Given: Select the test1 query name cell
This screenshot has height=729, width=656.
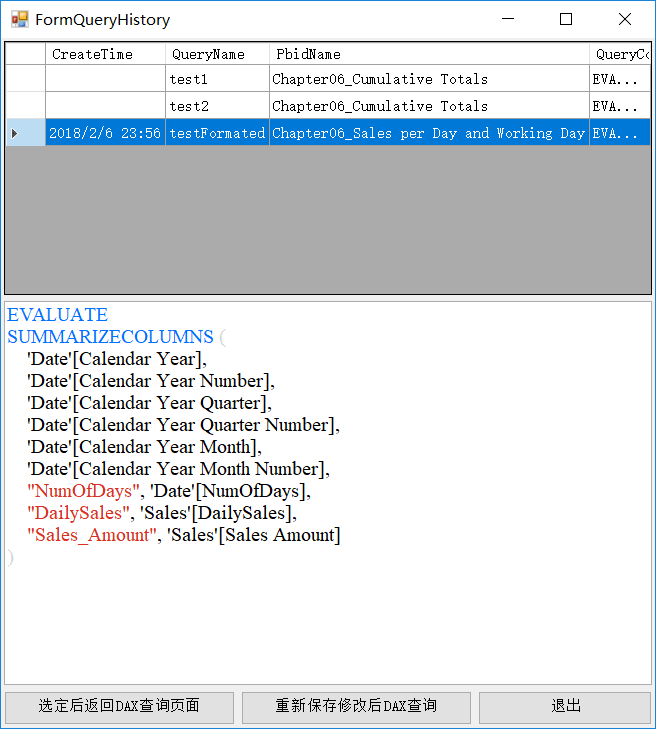Looking at the screenshot, I should click(x=218, y=79).
